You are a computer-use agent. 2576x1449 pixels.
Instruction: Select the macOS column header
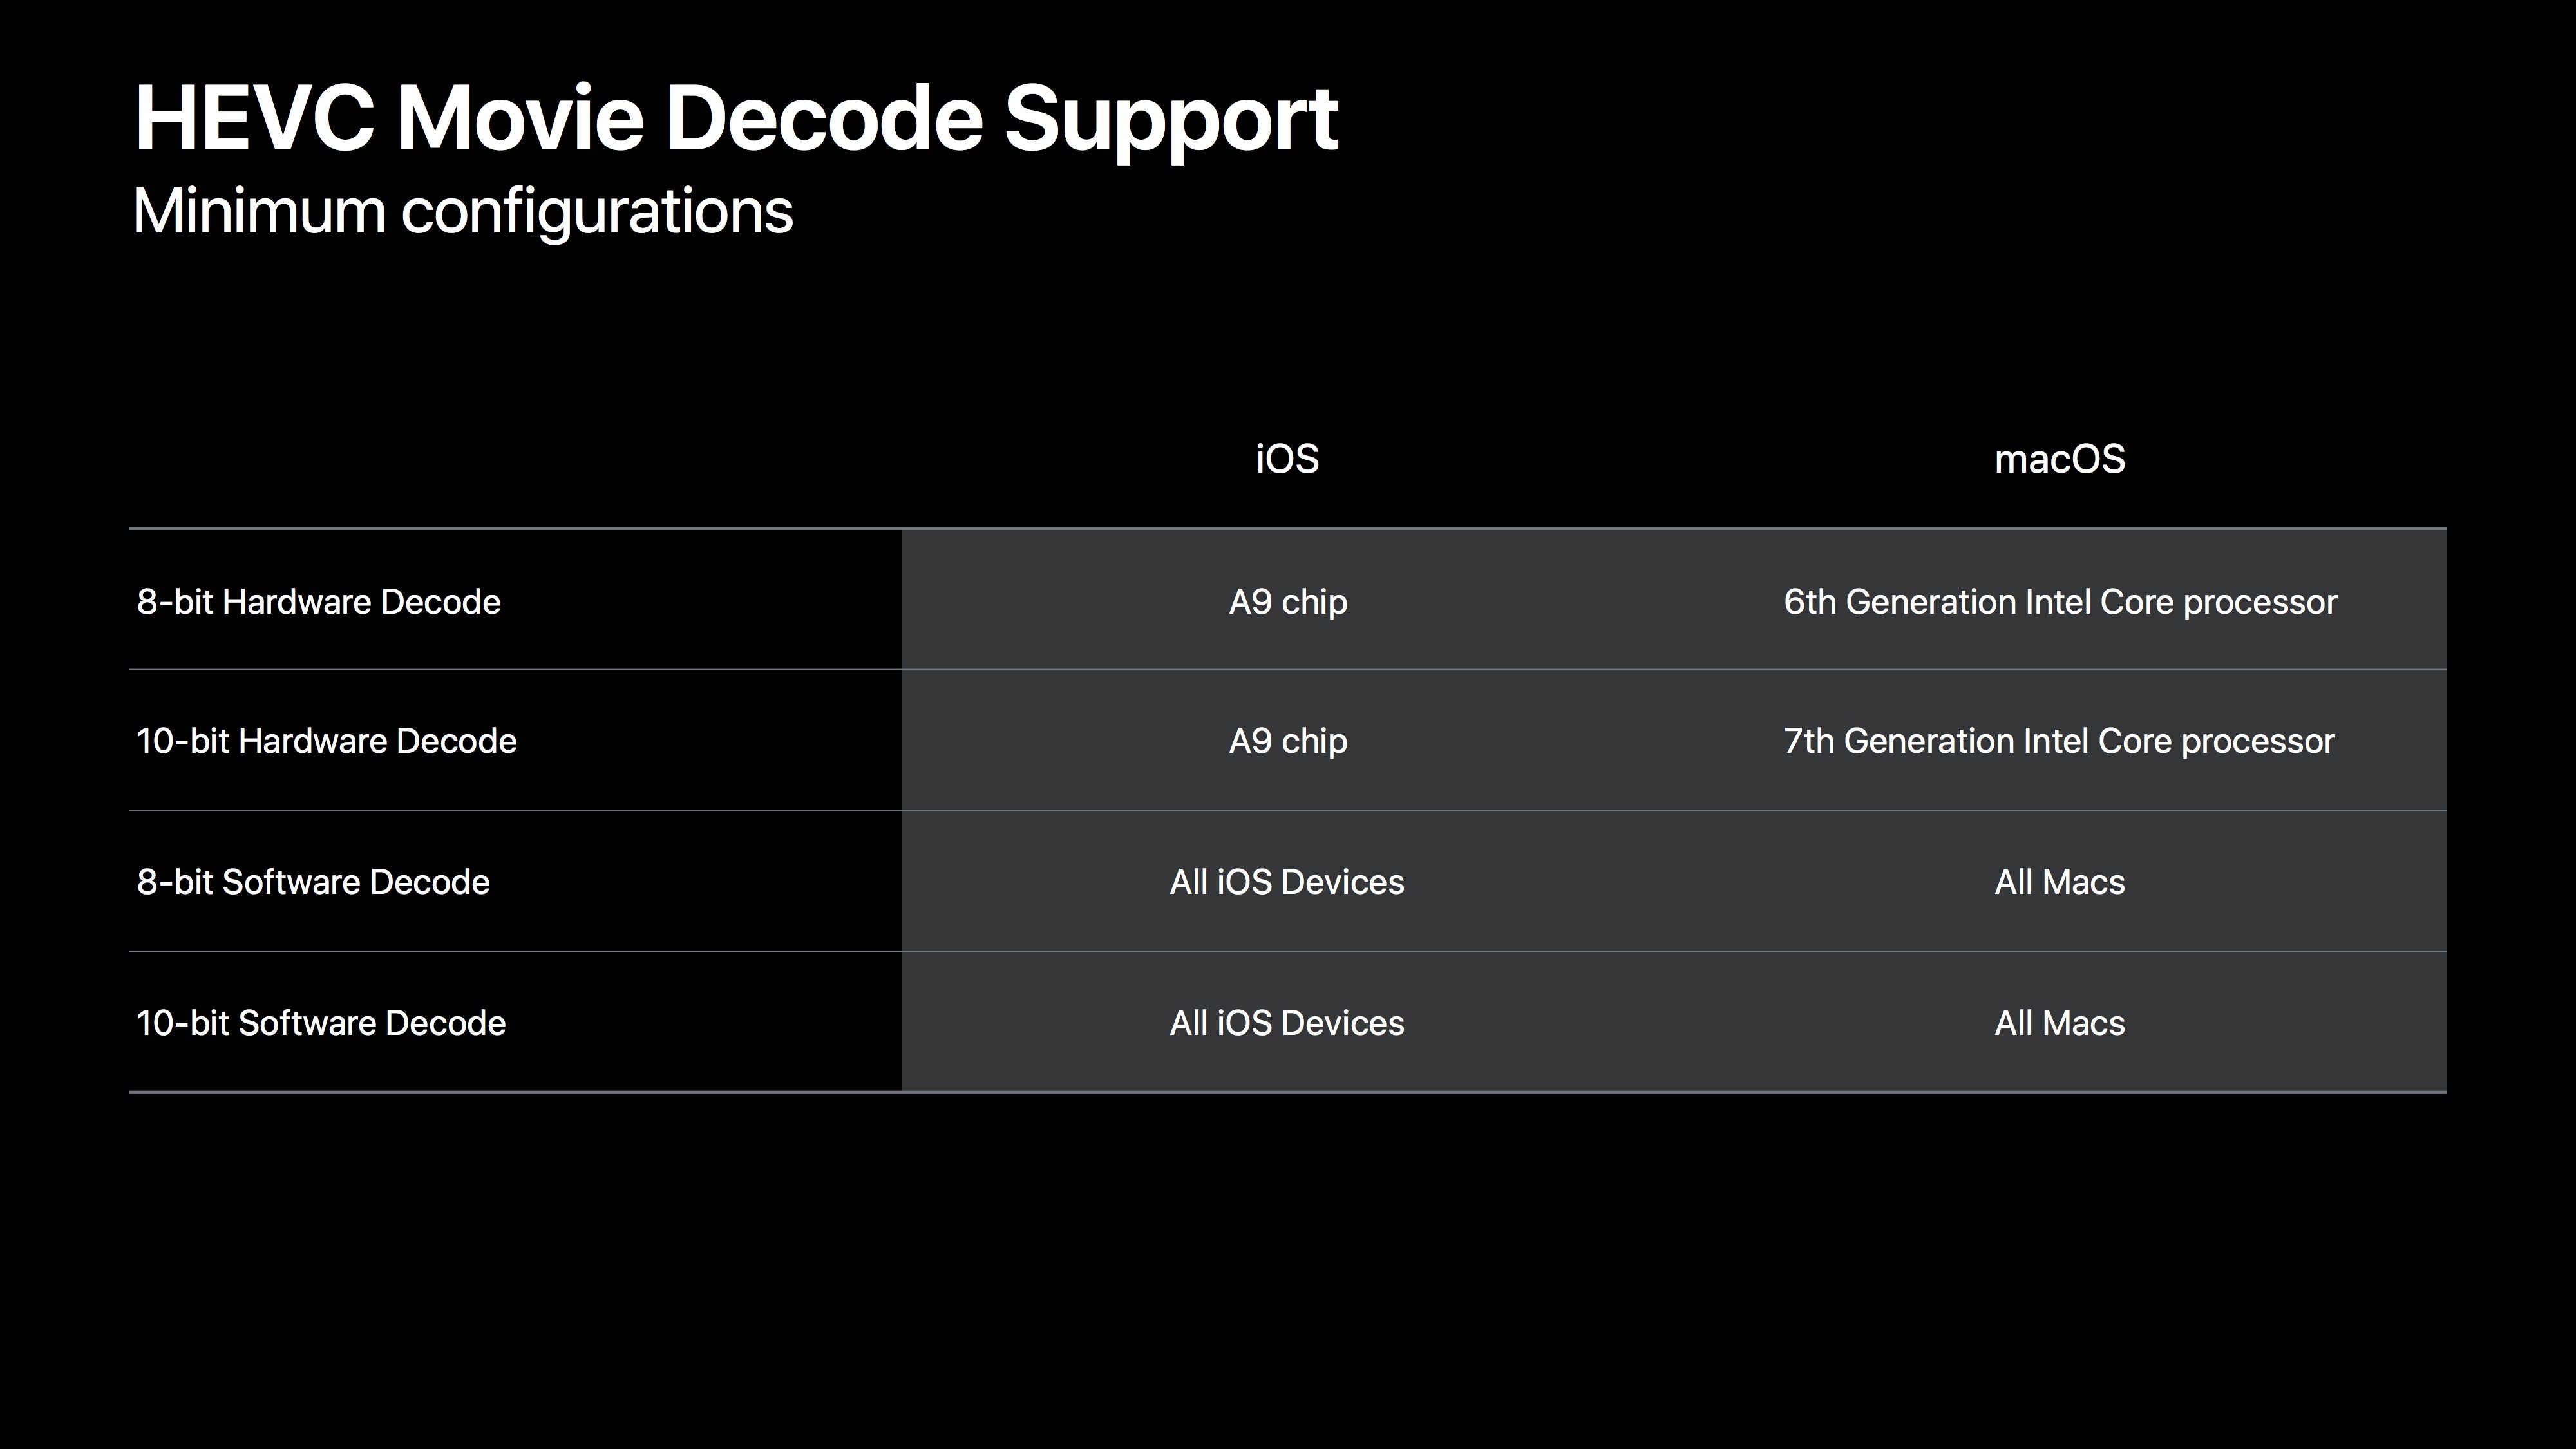click(2059, 459)
